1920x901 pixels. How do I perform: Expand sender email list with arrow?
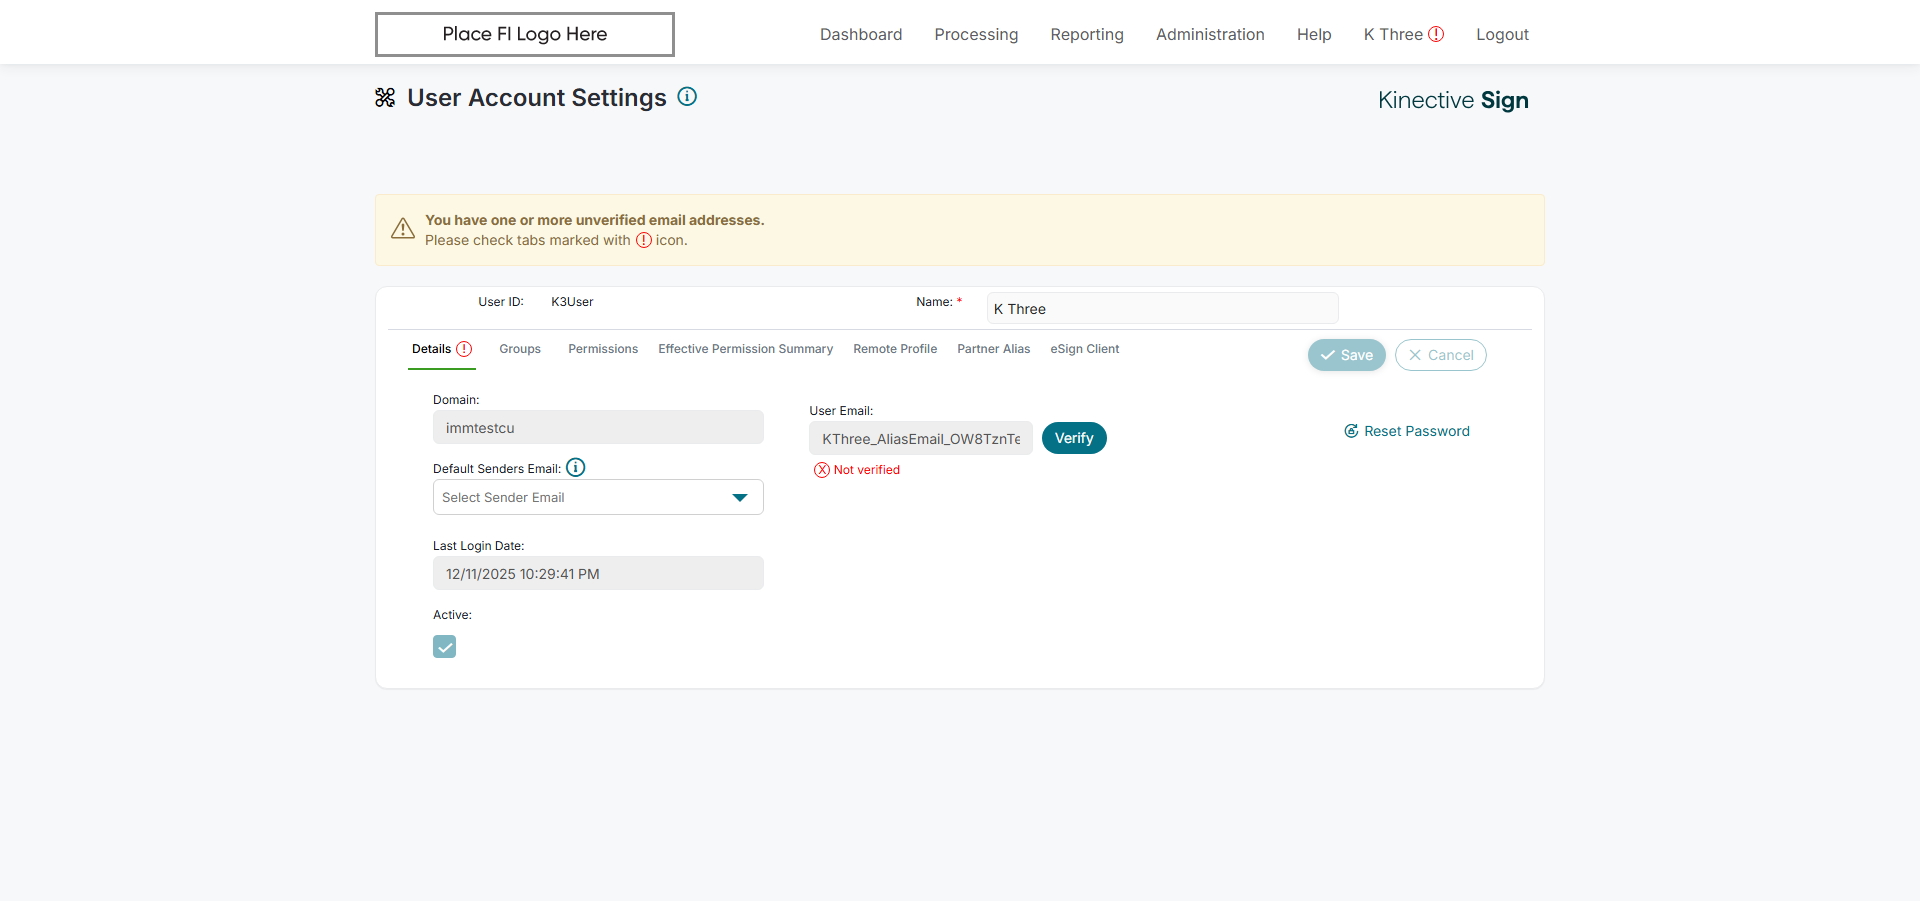point(740,497)
